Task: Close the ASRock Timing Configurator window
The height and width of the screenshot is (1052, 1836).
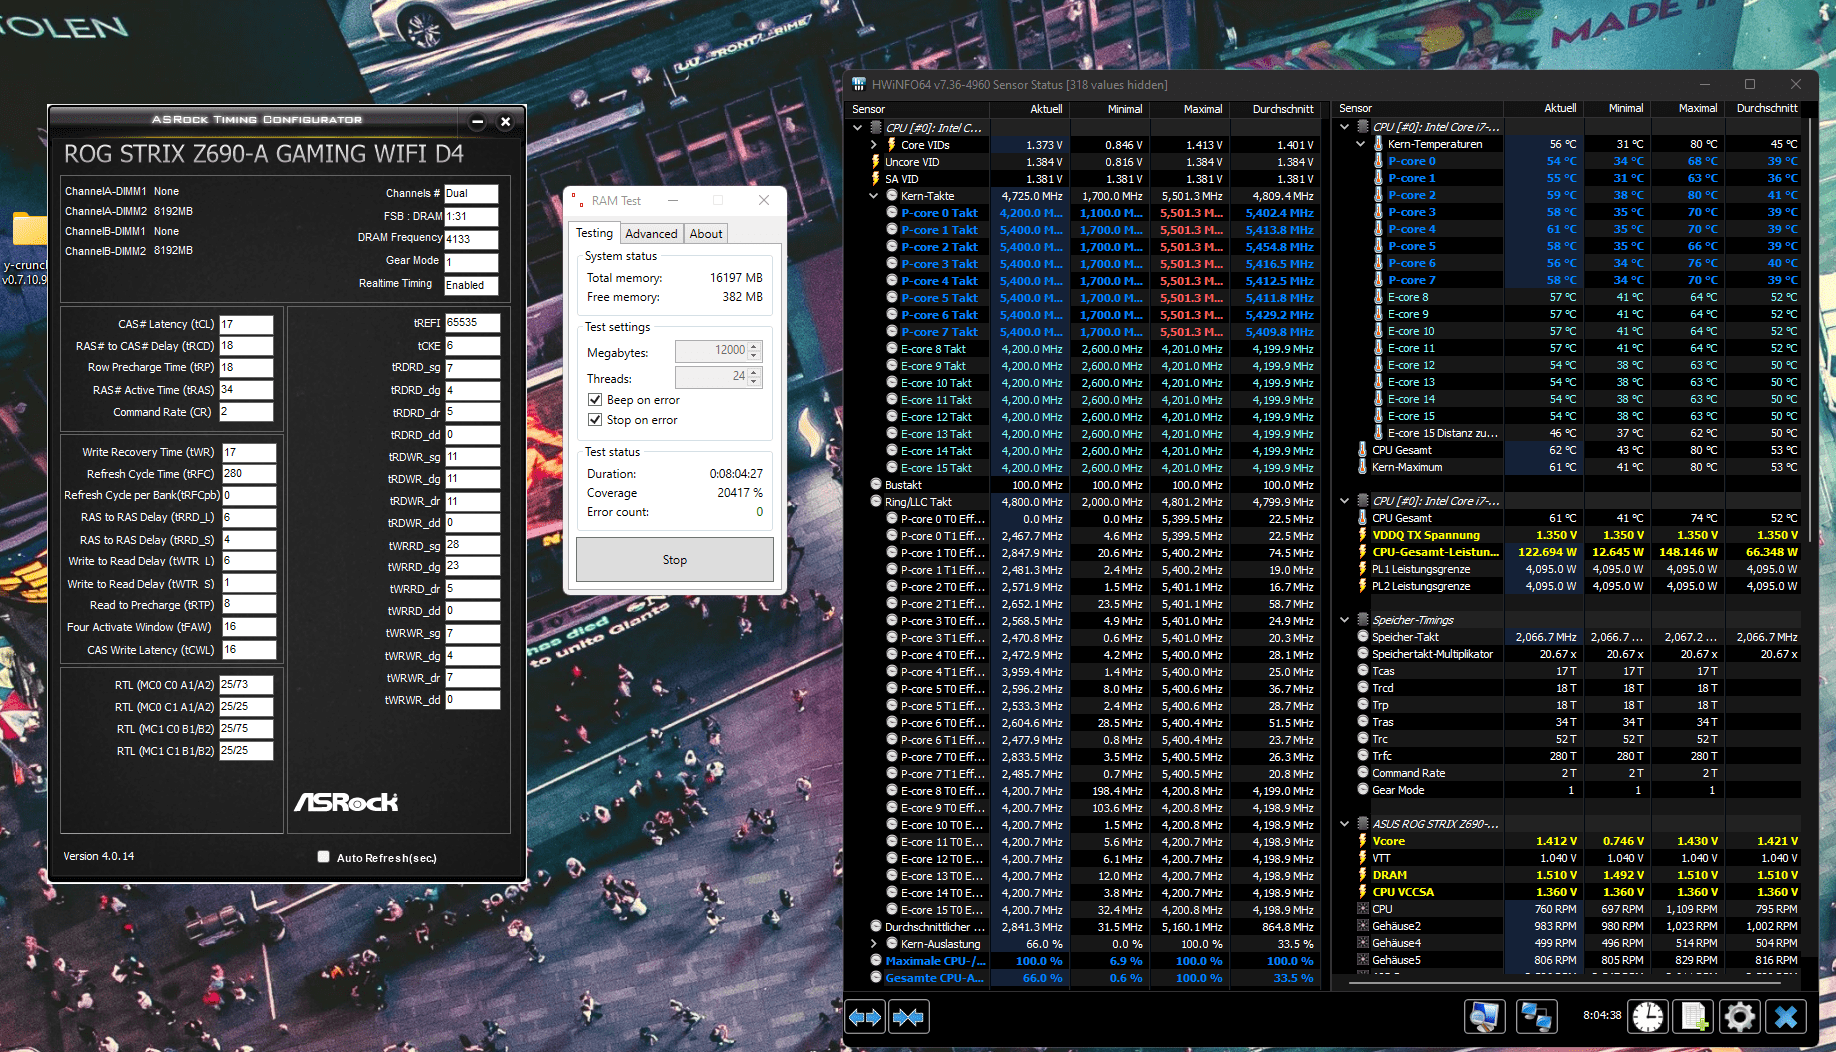Action: pos(505,121)
